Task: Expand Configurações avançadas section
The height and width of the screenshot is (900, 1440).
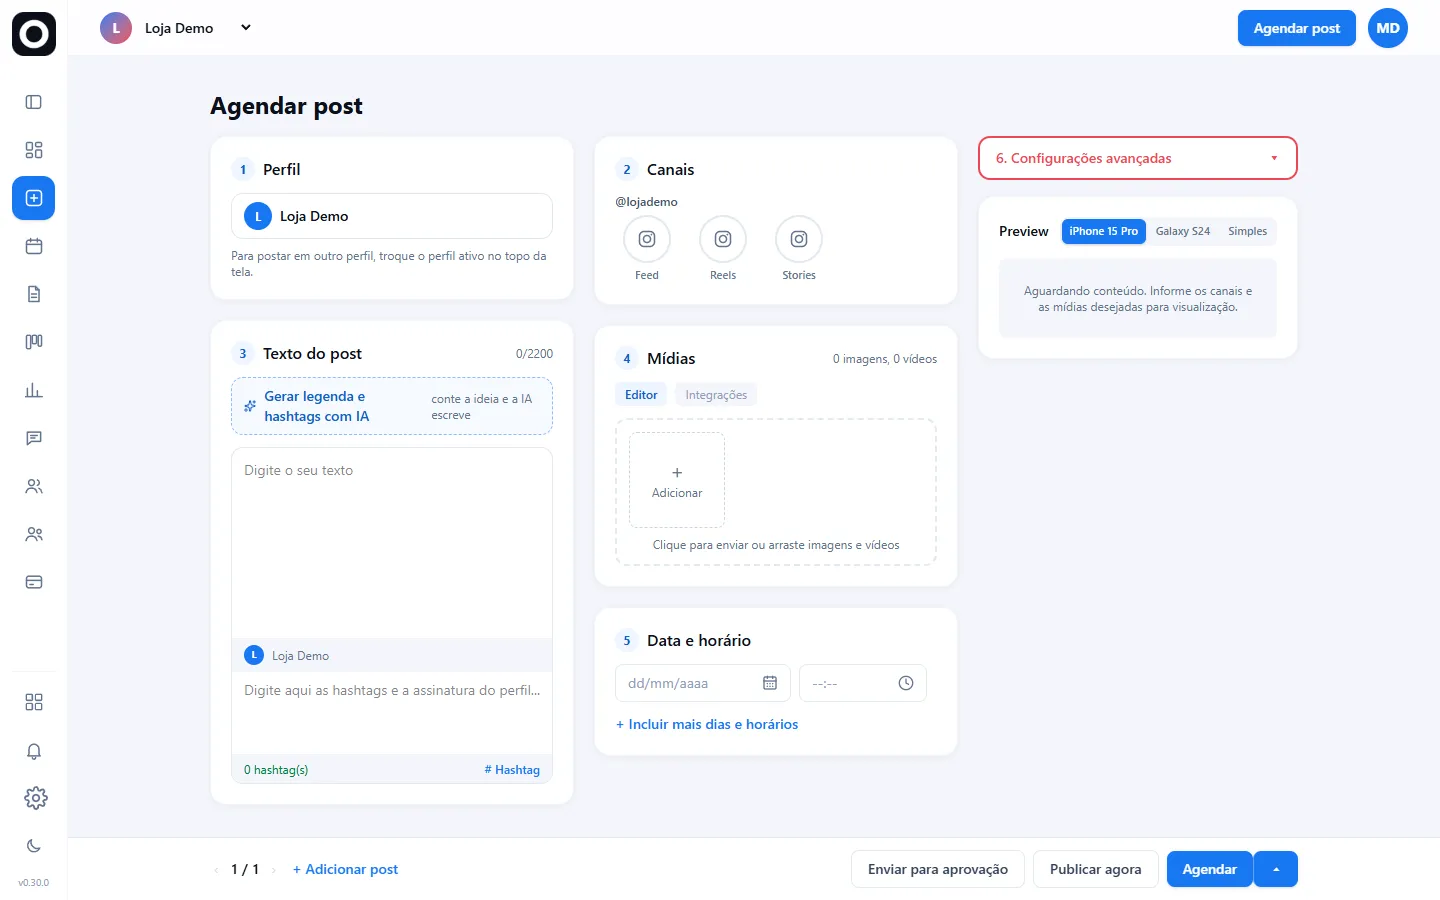Action: (1138, 158)
